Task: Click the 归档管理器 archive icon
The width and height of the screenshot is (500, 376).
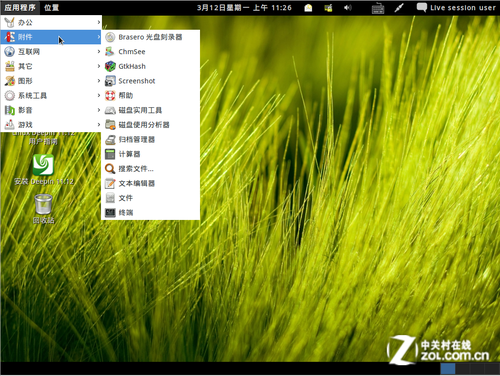Action: click(110, 139)
